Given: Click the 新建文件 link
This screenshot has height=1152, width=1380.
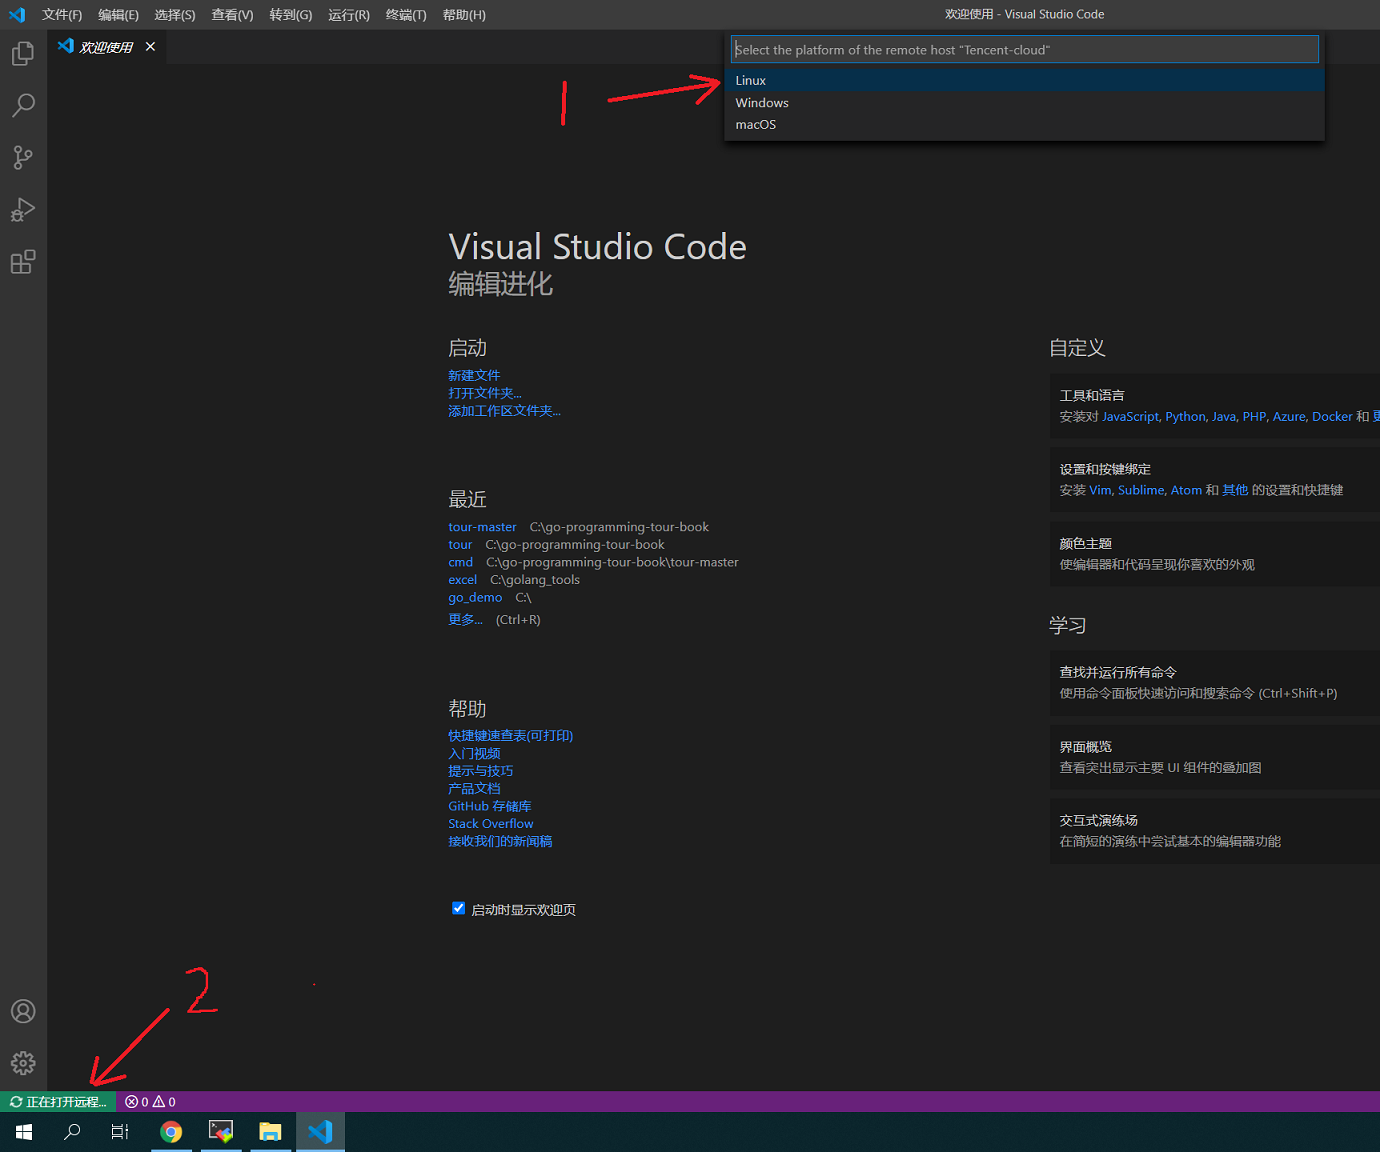Looking at the screenshot, I should tap(474, 376).
